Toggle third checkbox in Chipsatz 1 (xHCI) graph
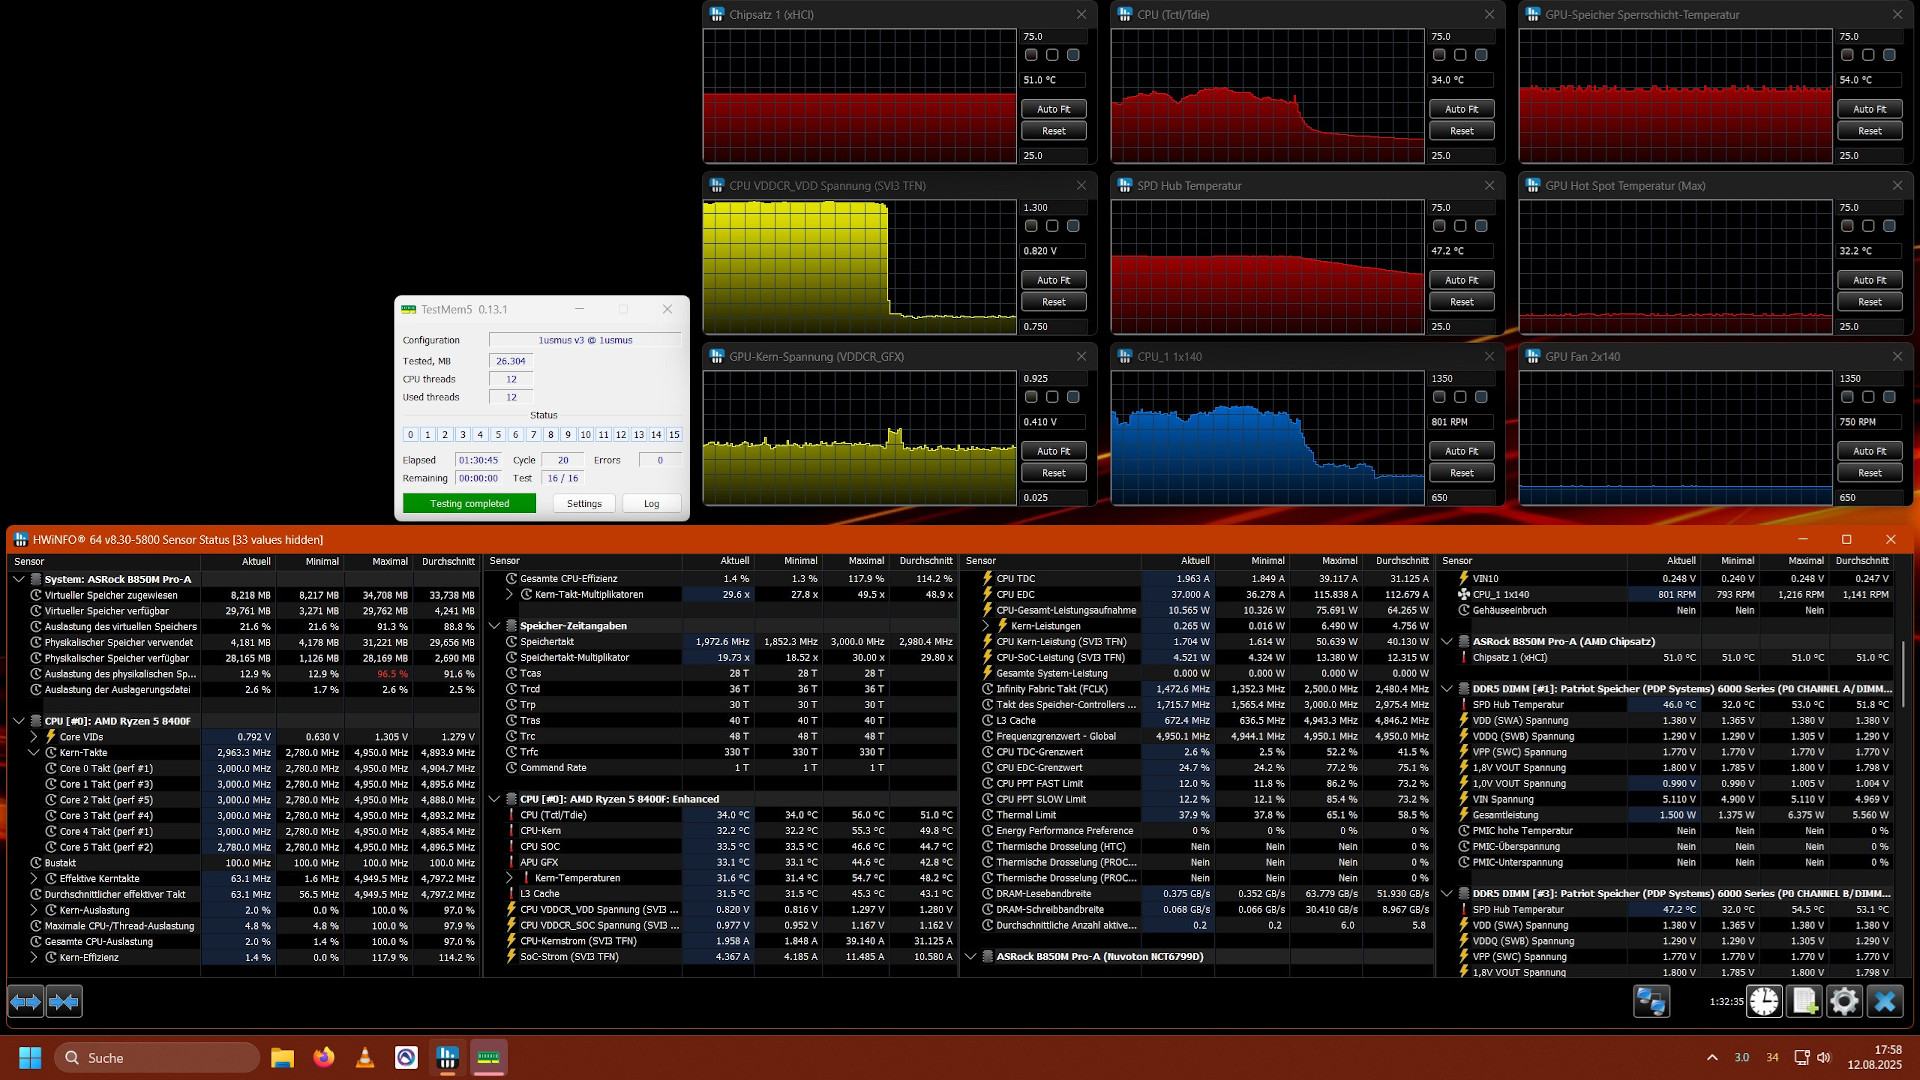 [x=1073, y=55]
